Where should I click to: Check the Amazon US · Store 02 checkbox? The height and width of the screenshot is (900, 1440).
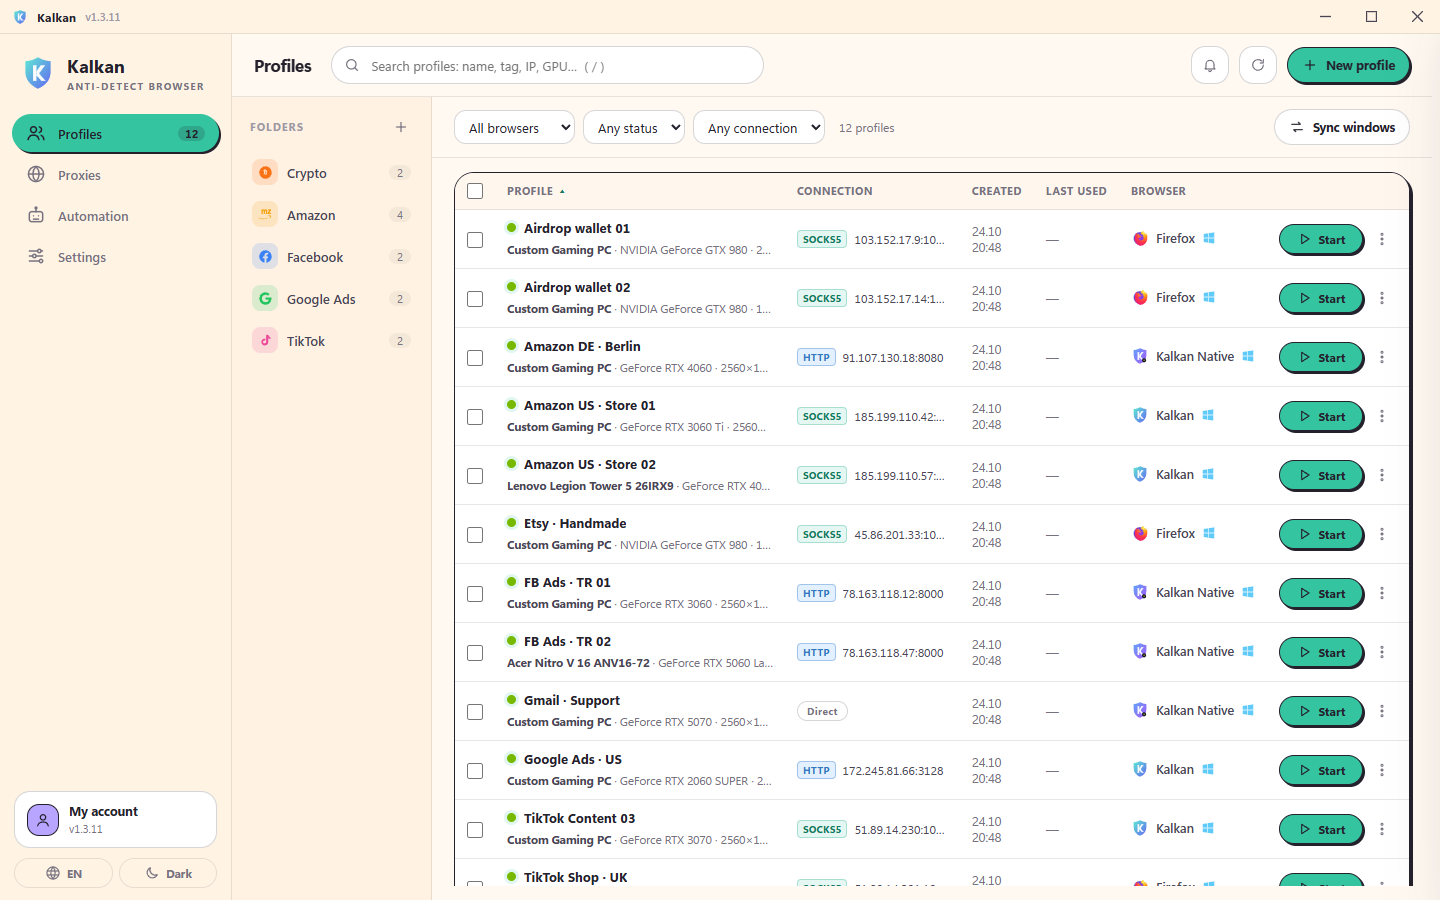pos(475,476)
